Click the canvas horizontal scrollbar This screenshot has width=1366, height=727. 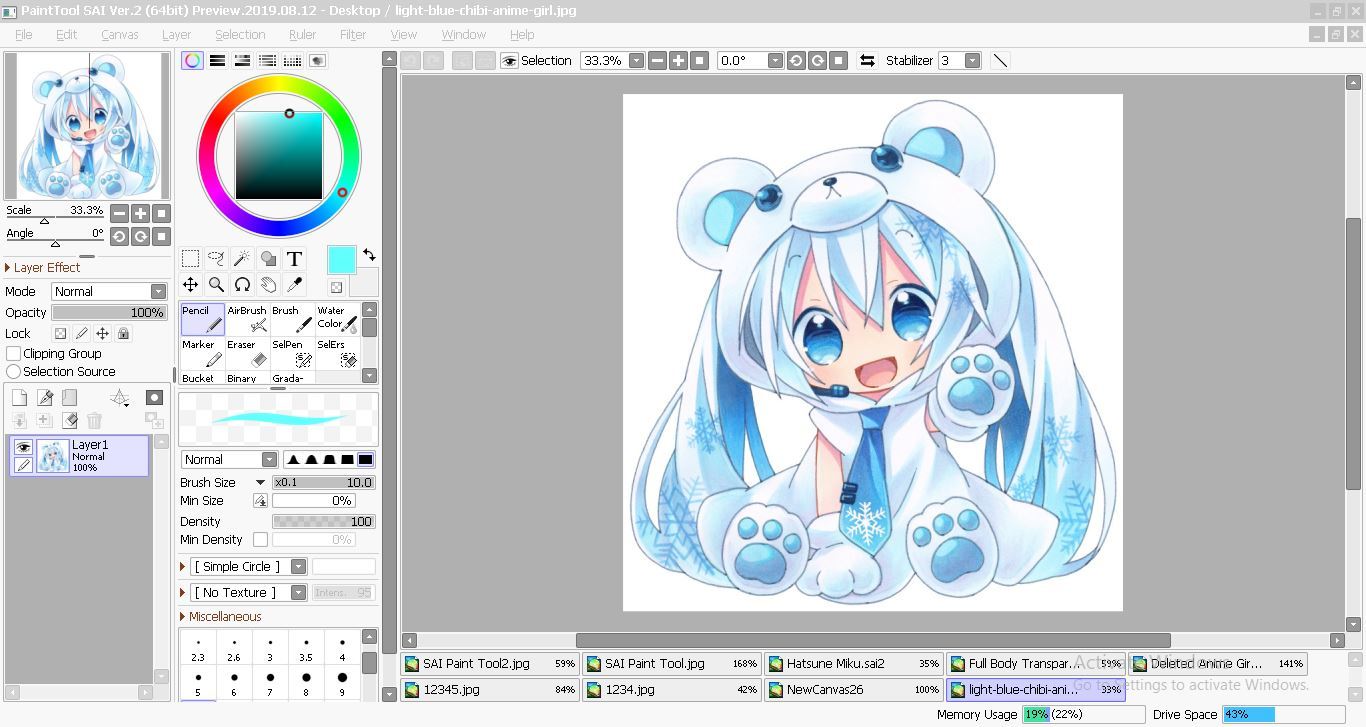click(873, 640)
